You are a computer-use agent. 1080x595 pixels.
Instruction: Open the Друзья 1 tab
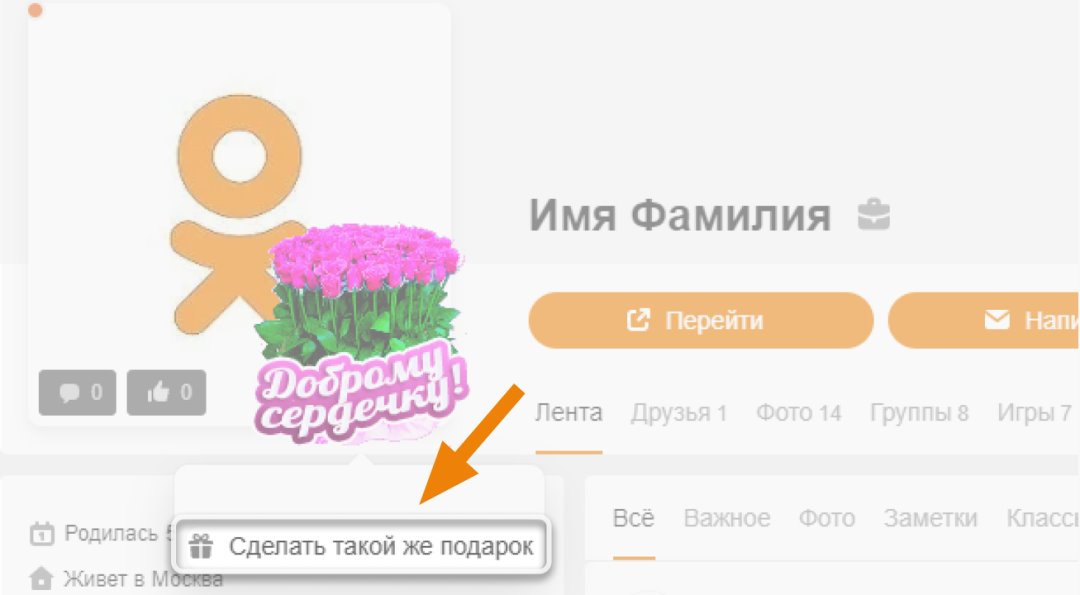pyautogui.click(x=679, y=413)
